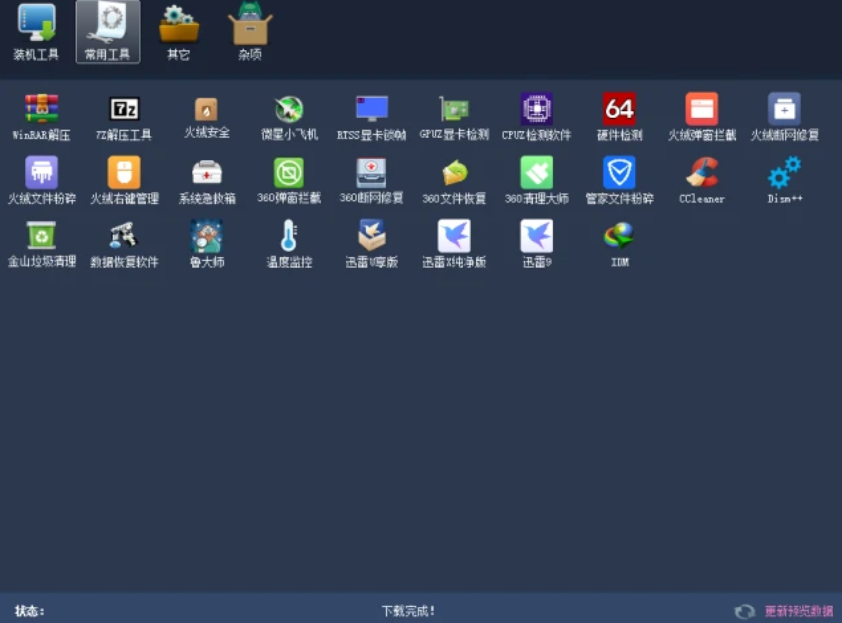
Task: Launch 火绒断网修复 tool
Action: [x=785, y=117]
